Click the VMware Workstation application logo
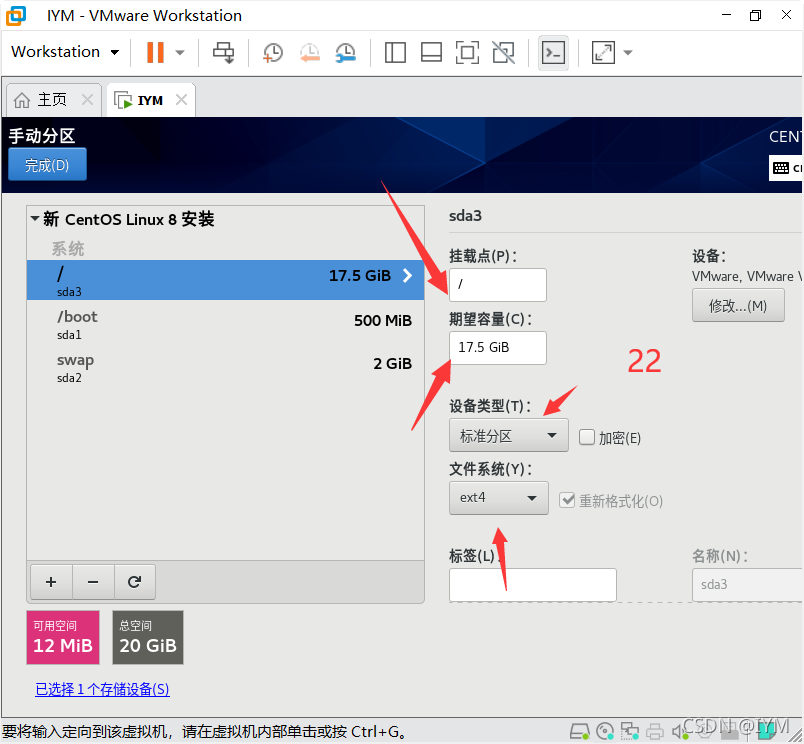804x744 pixels. [16, 15]
